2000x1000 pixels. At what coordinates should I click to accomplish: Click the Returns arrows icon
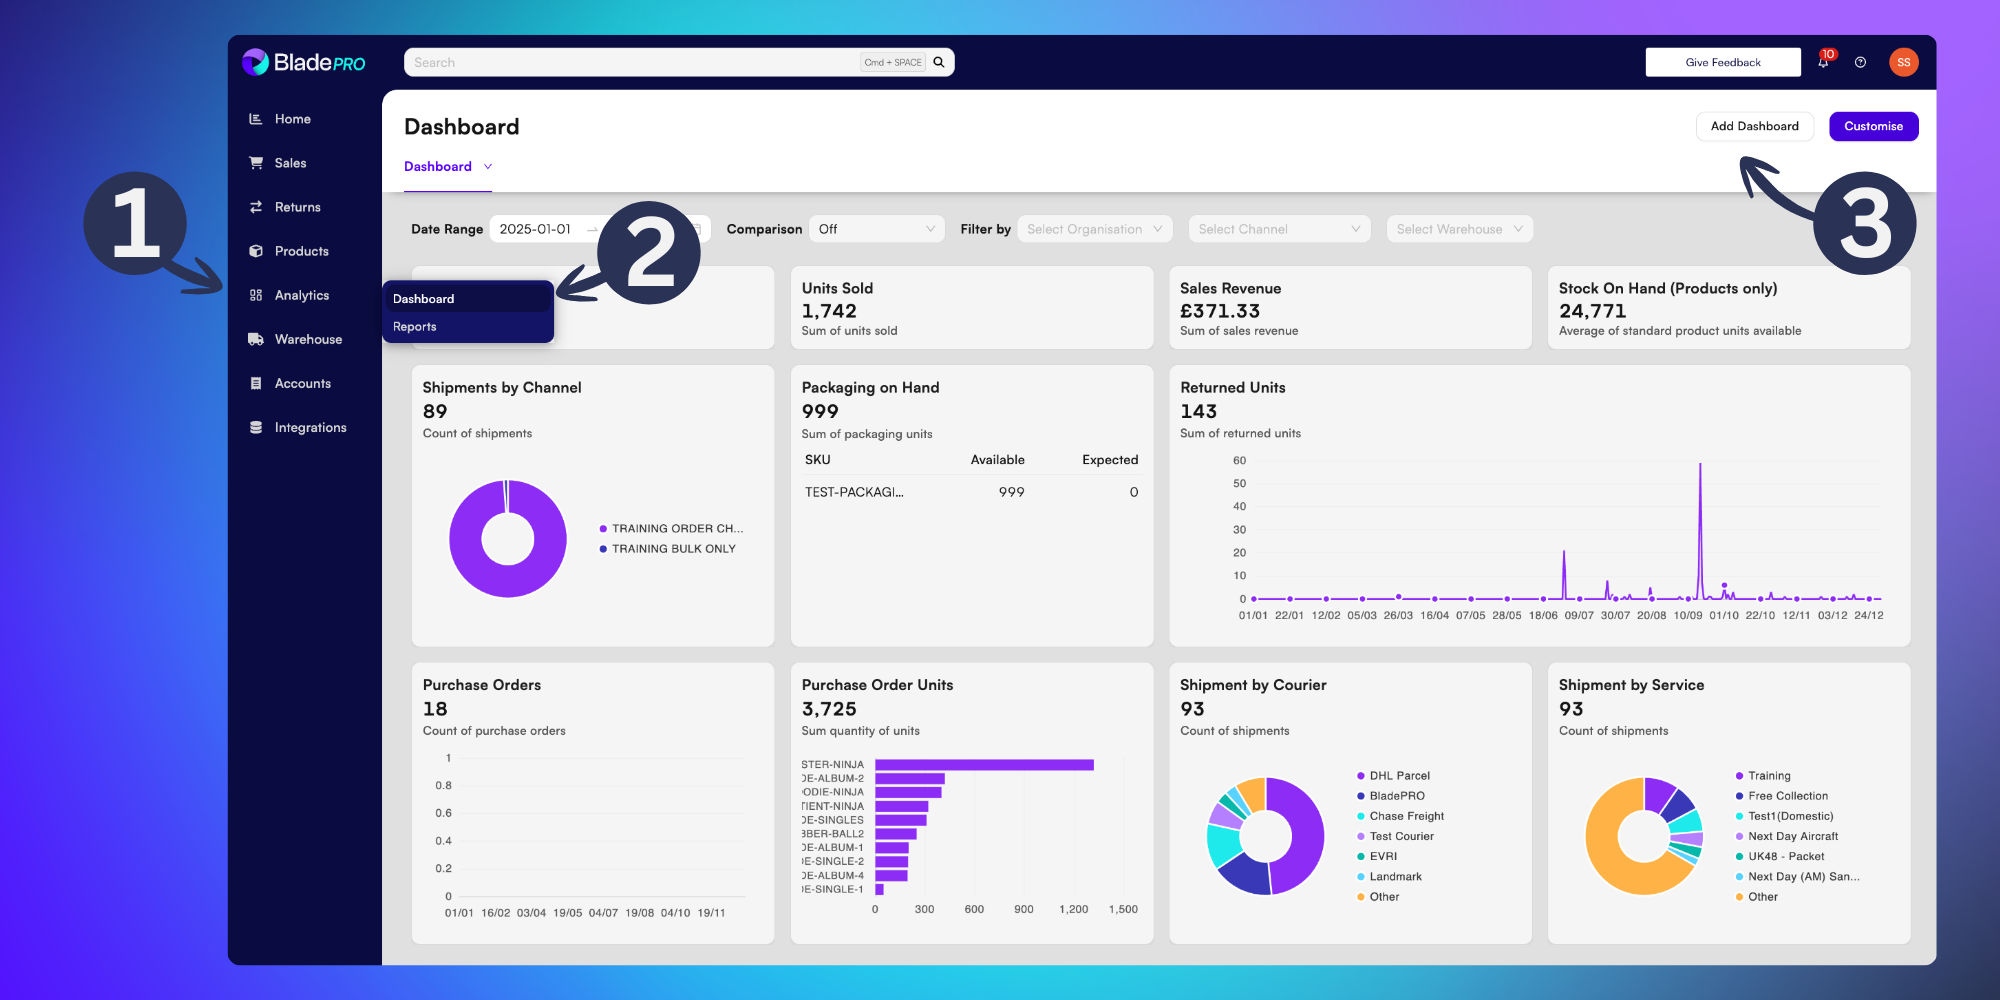(256, 207)
